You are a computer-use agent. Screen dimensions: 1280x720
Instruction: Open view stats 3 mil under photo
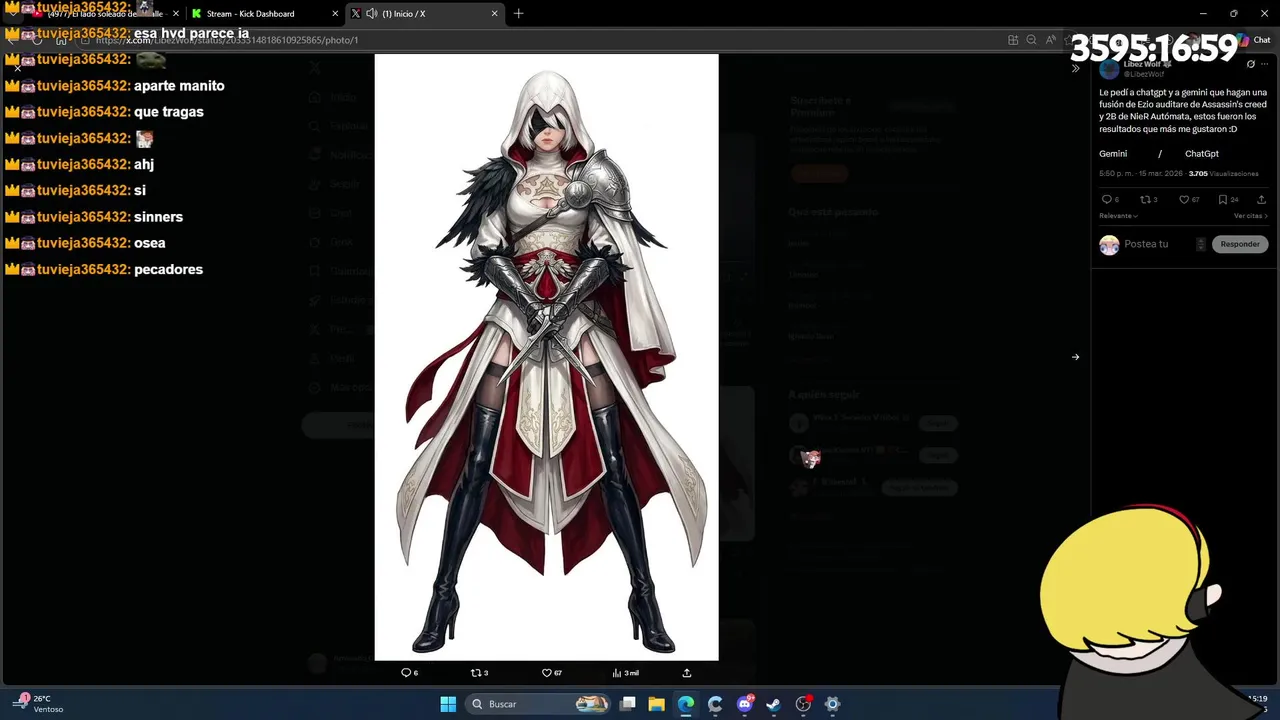click(625, 673)
